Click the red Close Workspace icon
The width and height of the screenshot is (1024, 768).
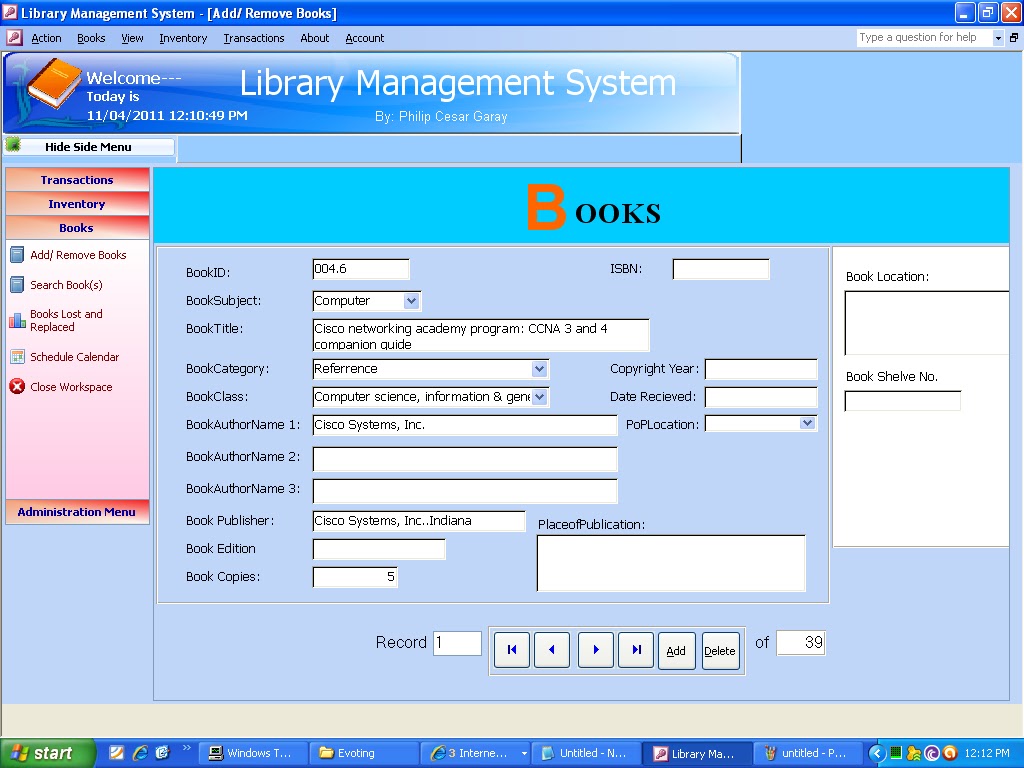click(17, 387)
